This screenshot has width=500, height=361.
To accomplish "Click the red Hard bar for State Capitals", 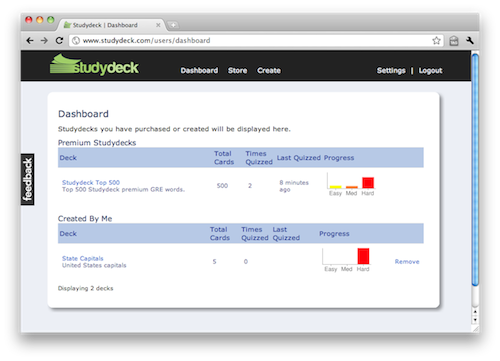I will tap(363, 256).
